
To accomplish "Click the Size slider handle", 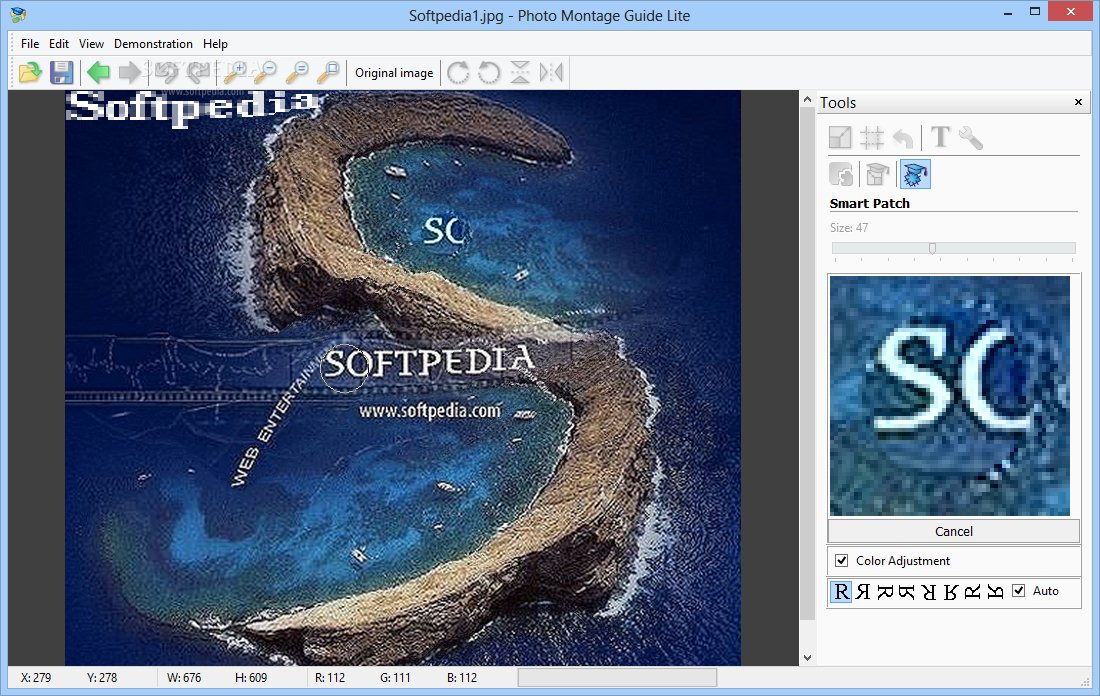I will 932,248.
